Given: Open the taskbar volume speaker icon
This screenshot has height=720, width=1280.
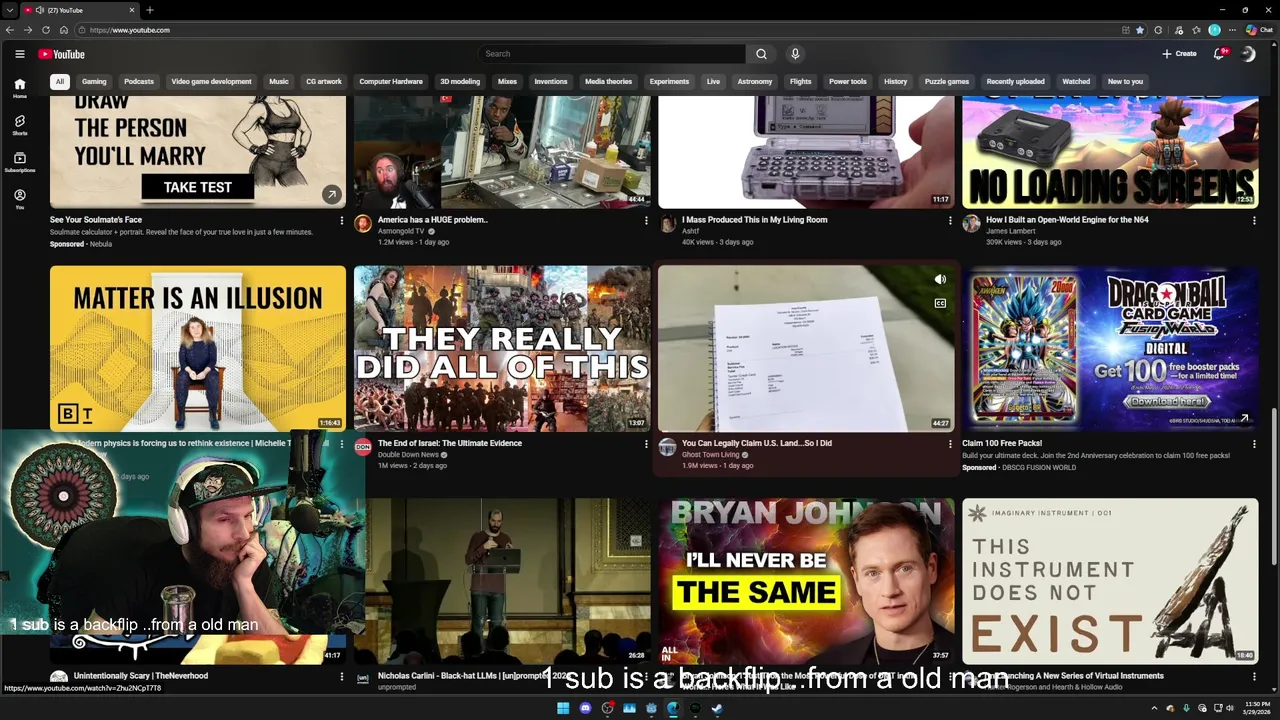Looking at the screenshot, I should (x=1229, y=708).
